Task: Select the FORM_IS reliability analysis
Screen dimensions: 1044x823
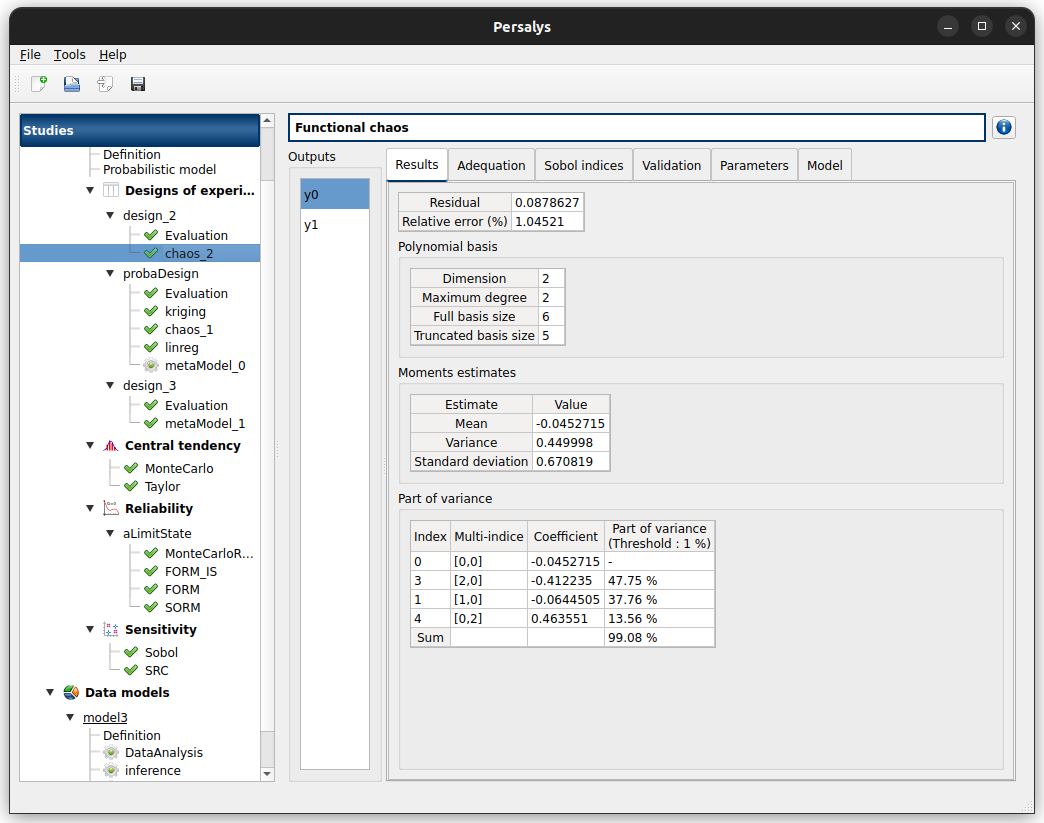Action: (x=190, y=572)
